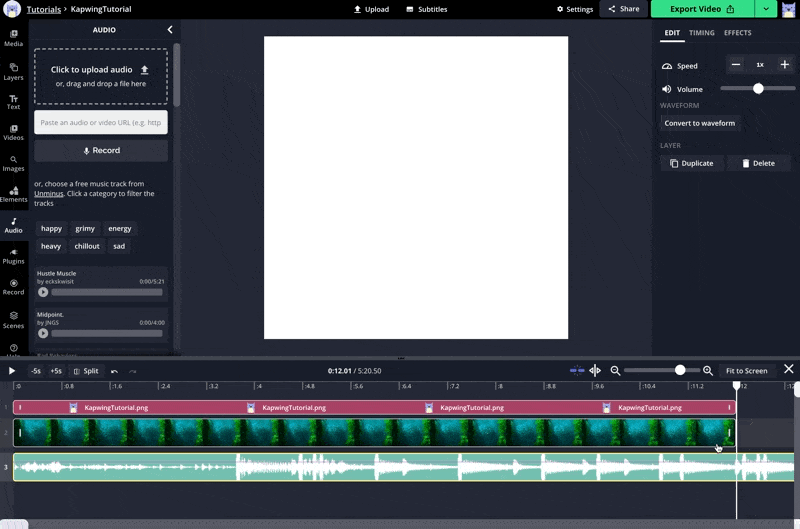Open the Layers panel in sidebar
This screenshot has width=800, height=529.
(13, 71)
